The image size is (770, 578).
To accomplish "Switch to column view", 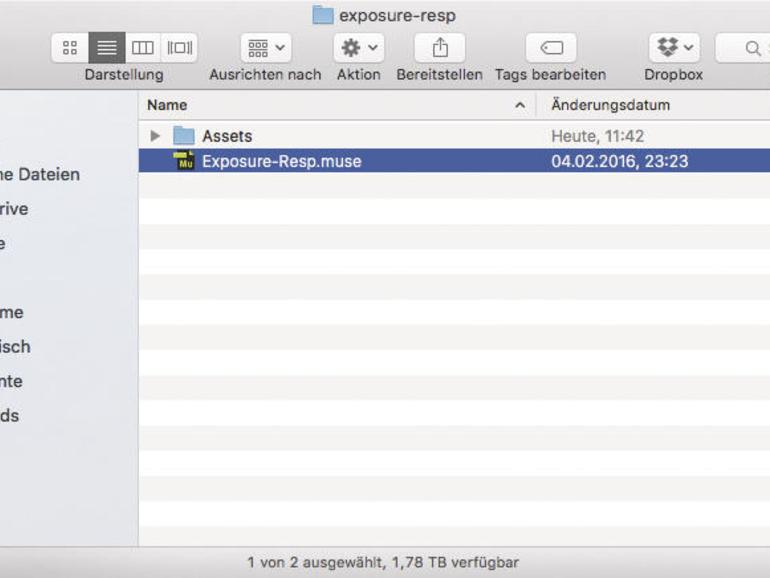I will (142, 48).
